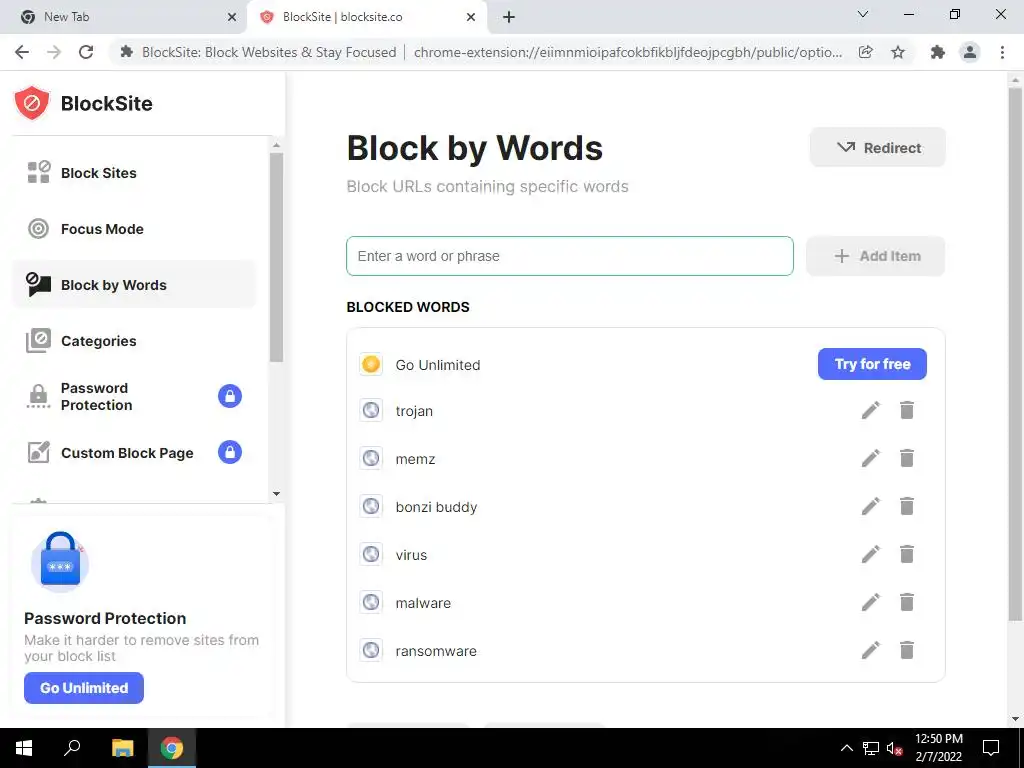Click the chrome-extension address bar URL
1024x768 pixels.
[628, 52]
